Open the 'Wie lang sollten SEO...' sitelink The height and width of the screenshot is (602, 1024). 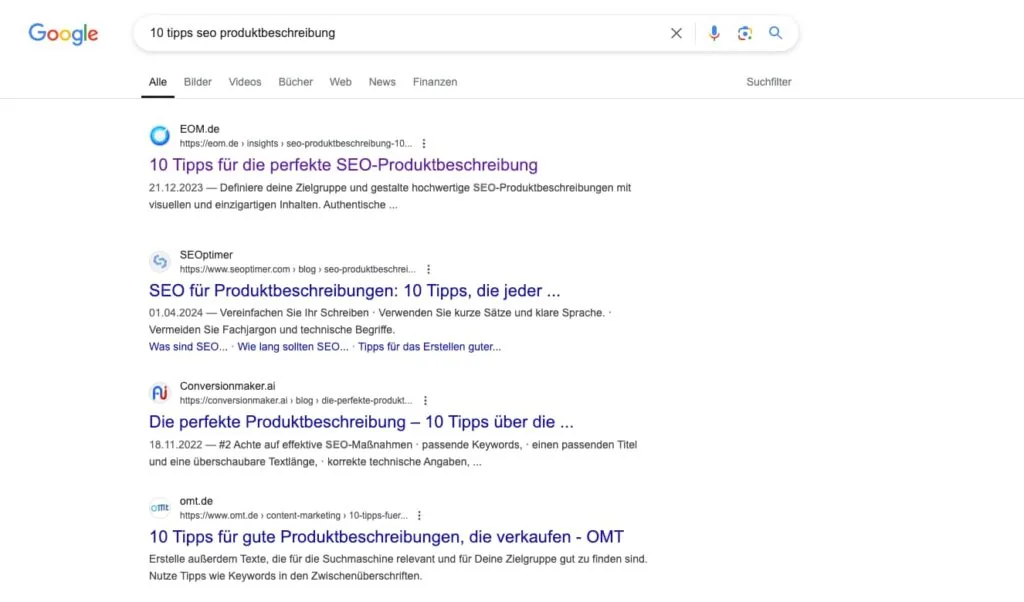pos(293,347)
